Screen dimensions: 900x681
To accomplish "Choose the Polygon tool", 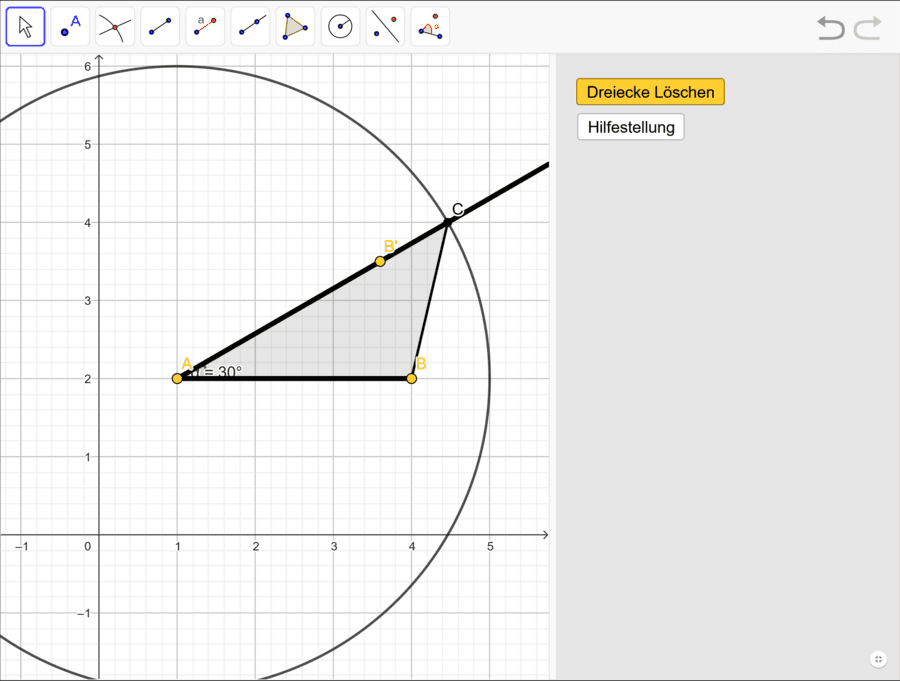I will (295, 27).
